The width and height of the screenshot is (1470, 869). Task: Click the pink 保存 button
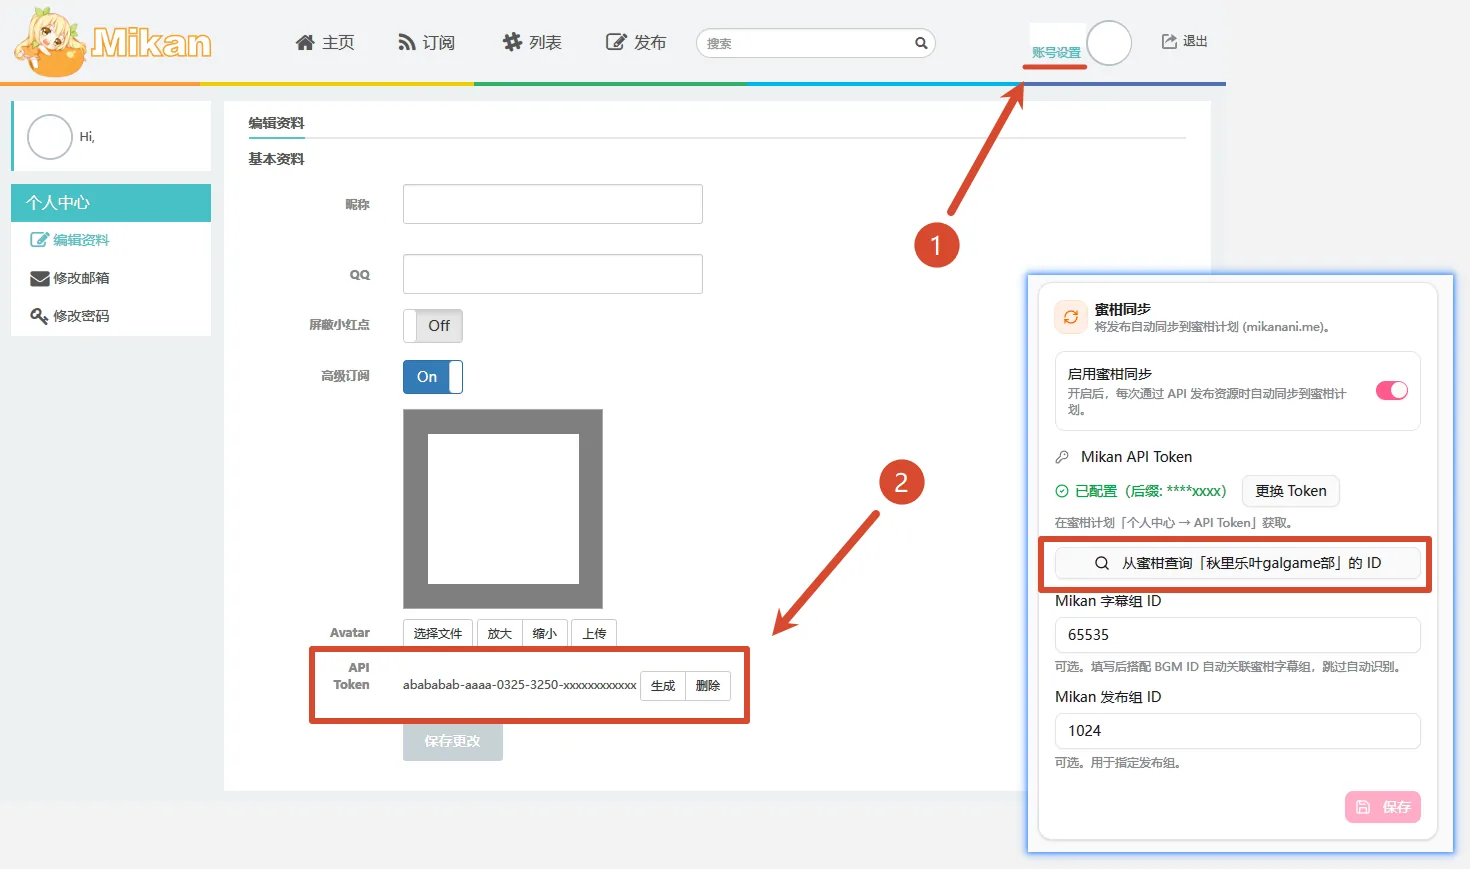pyautogui.click(x=1383, y=807)
